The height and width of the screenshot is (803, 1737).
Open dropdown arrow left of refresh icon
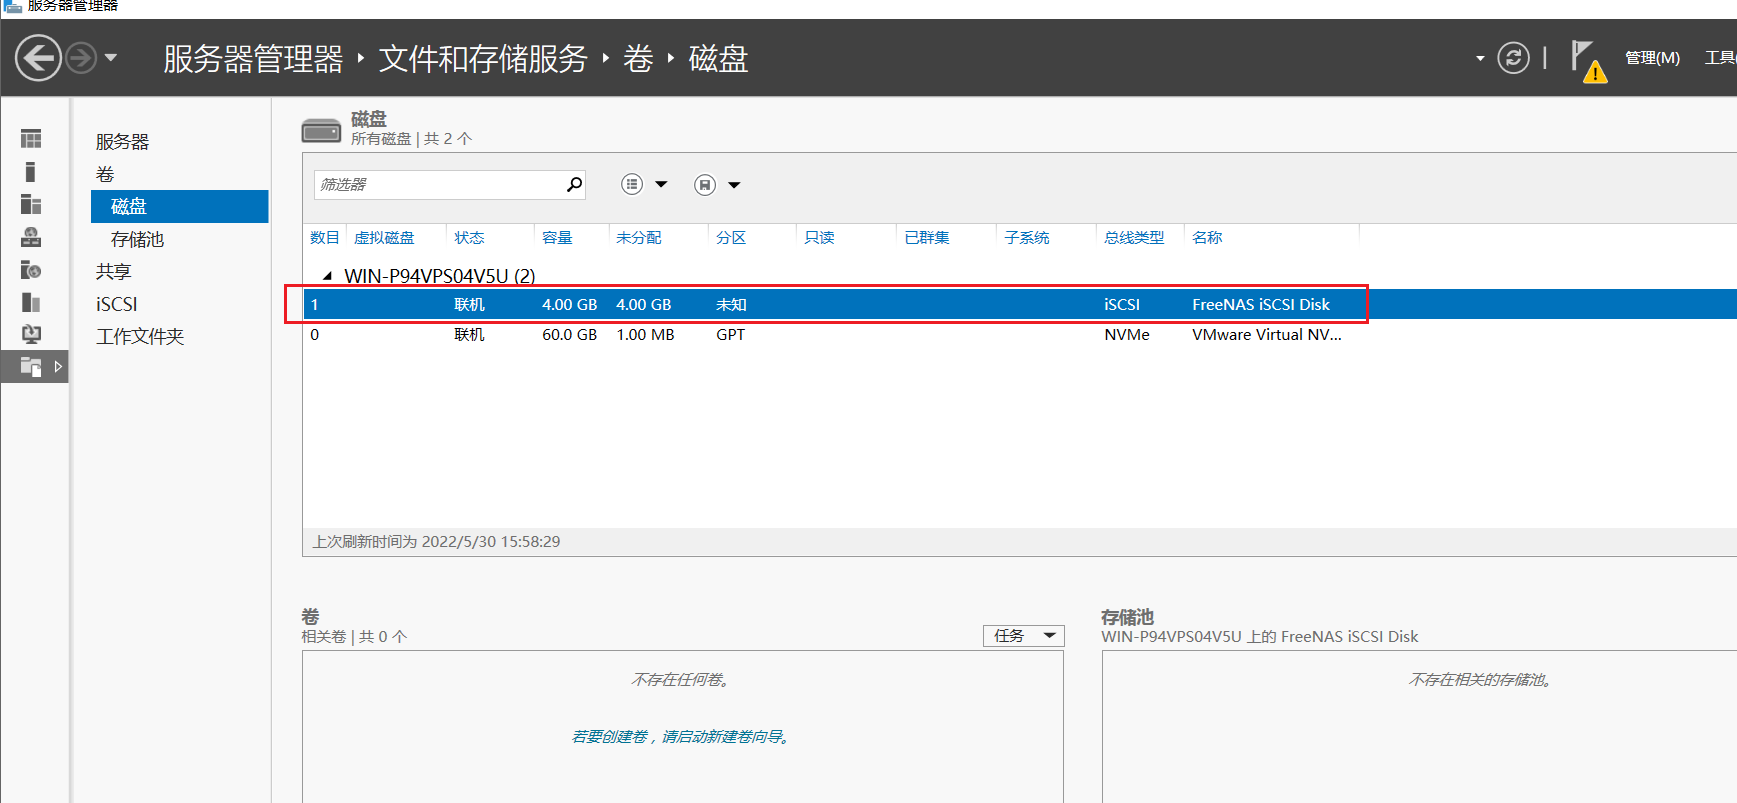point(1480,58)
